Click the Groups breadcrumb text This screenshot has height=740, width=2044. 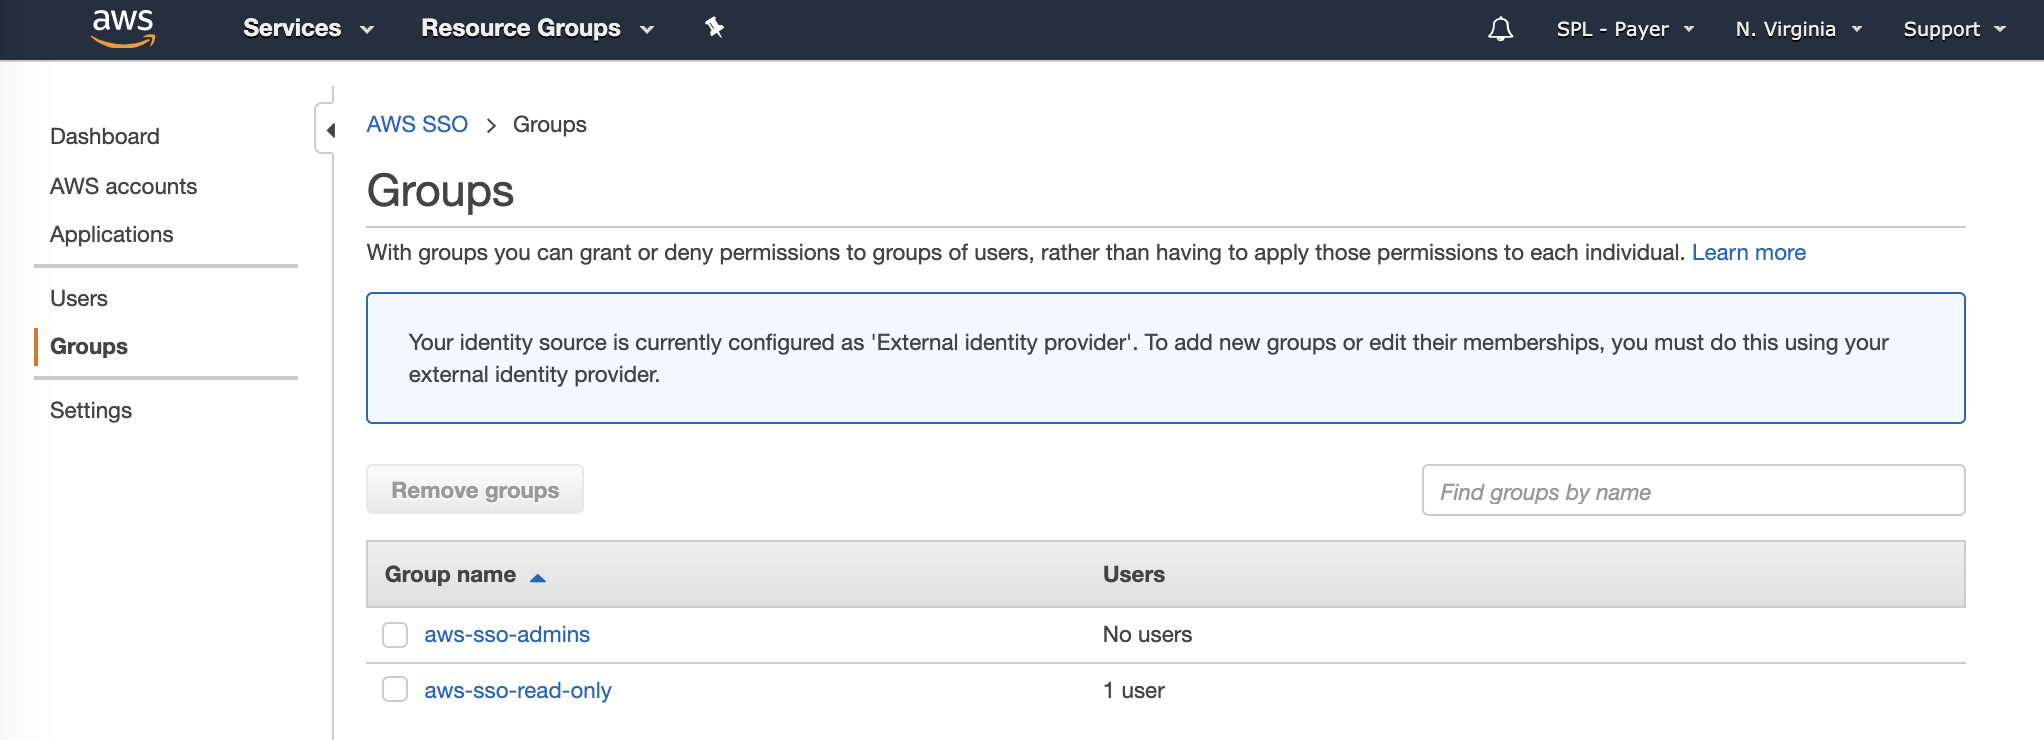(550, 124)
